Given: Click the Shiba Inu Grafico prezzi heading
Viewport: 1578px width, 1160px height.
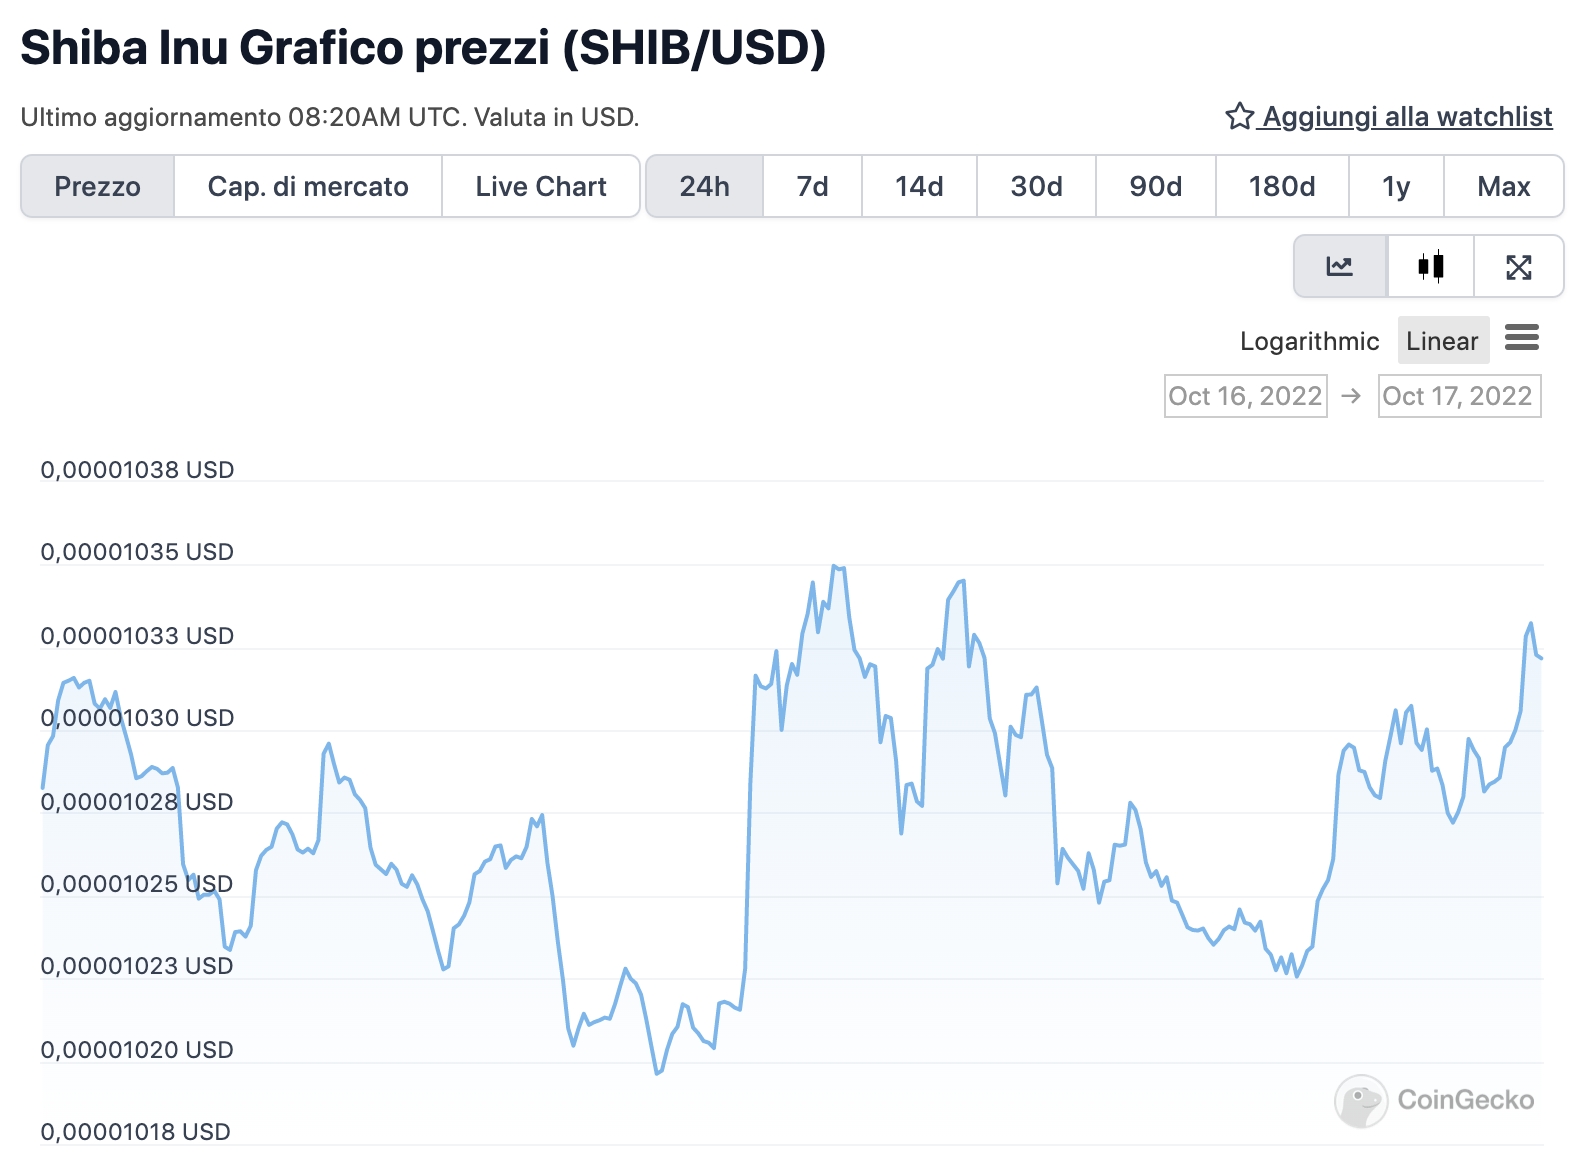Looking at the screenshot, I should 423,48.
